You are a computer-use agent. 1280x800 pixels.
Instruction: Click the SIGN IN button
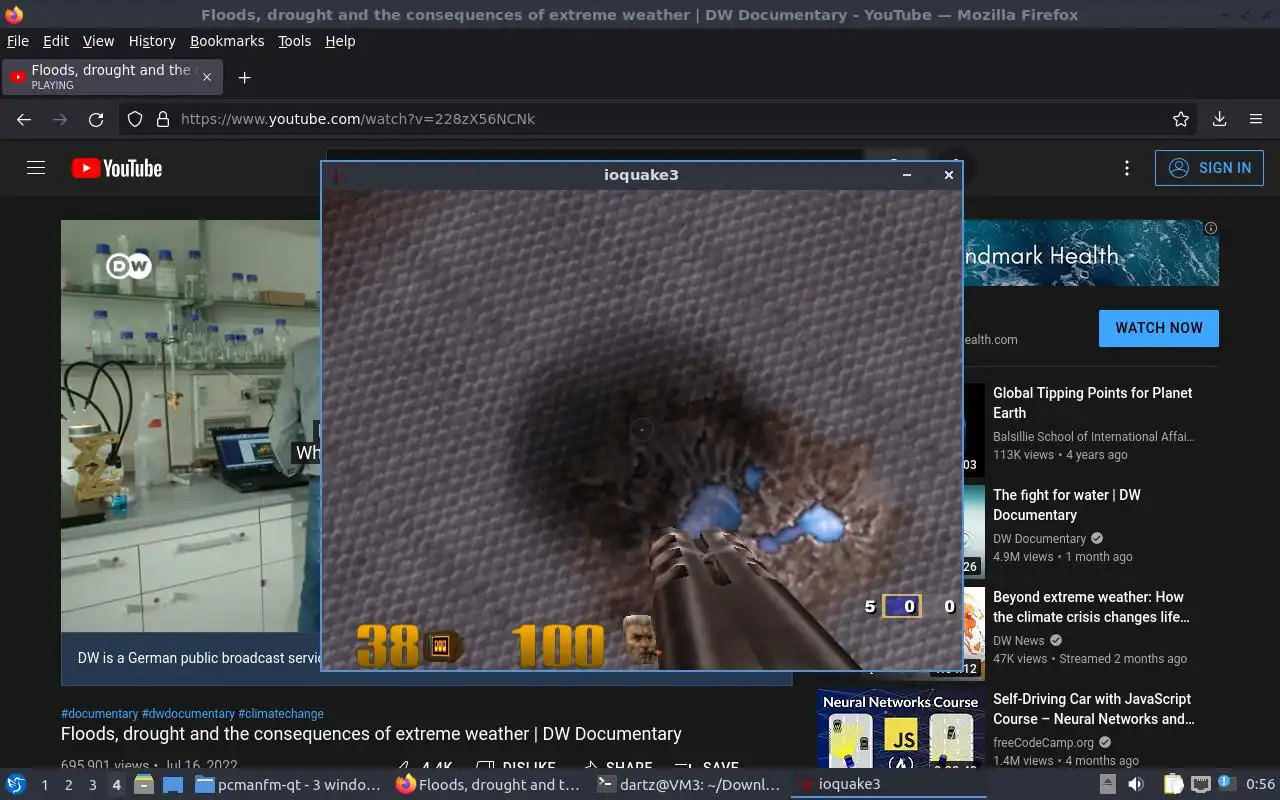pyautogui.click(x=1209, y=168)
